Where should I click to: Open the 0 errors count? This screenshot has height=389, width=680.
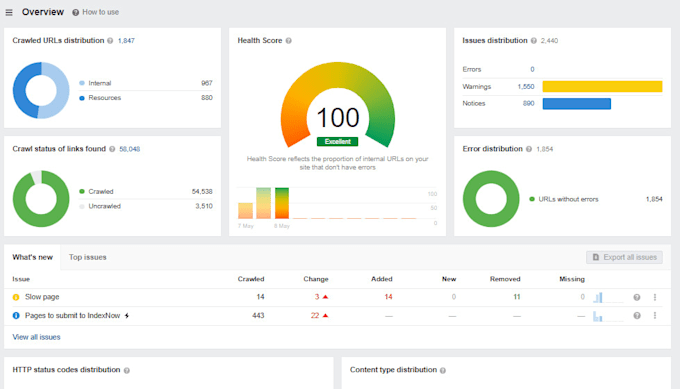point(532,69)
